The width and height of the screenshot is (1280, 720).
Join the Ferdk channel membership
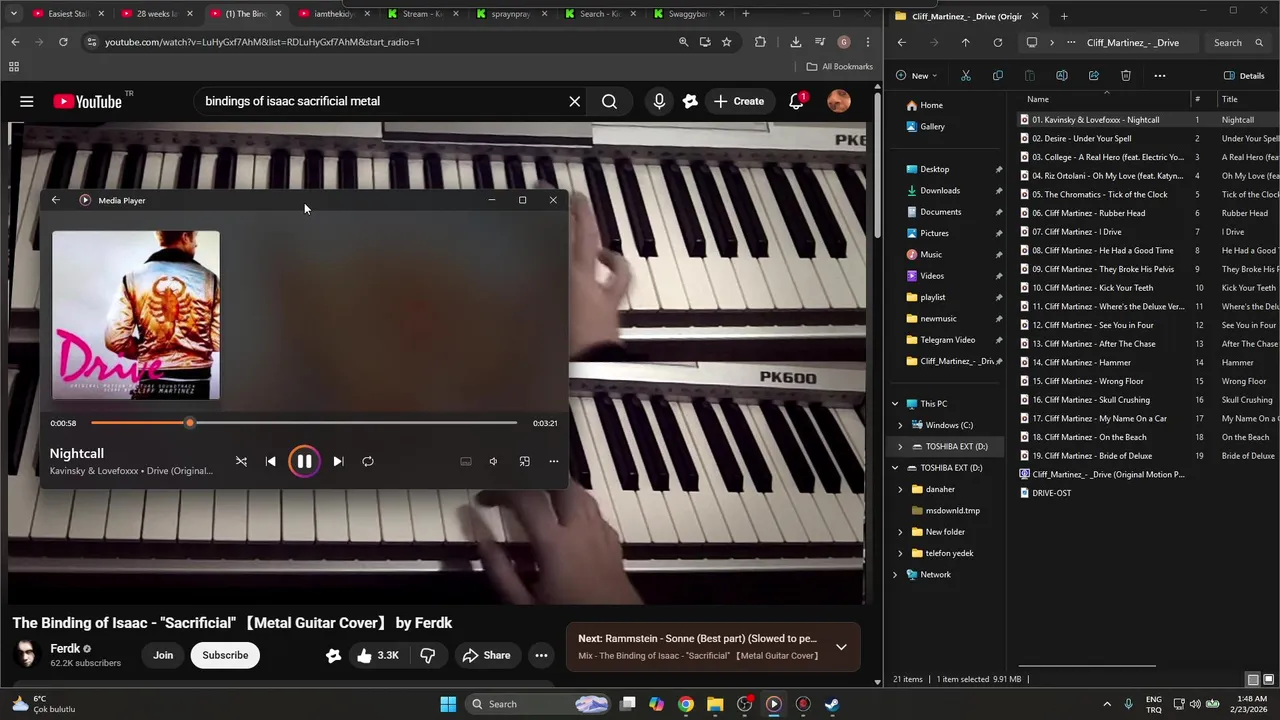[x=163, y=655]
